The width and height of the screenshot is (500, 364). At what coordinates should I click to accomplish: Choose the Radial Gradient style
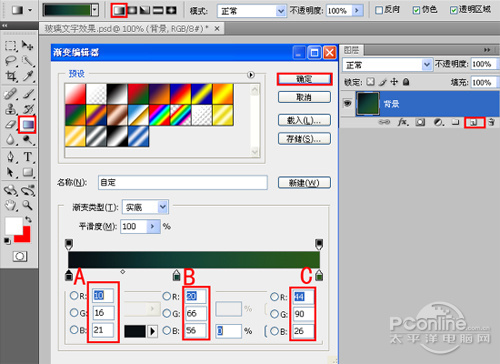132,11
